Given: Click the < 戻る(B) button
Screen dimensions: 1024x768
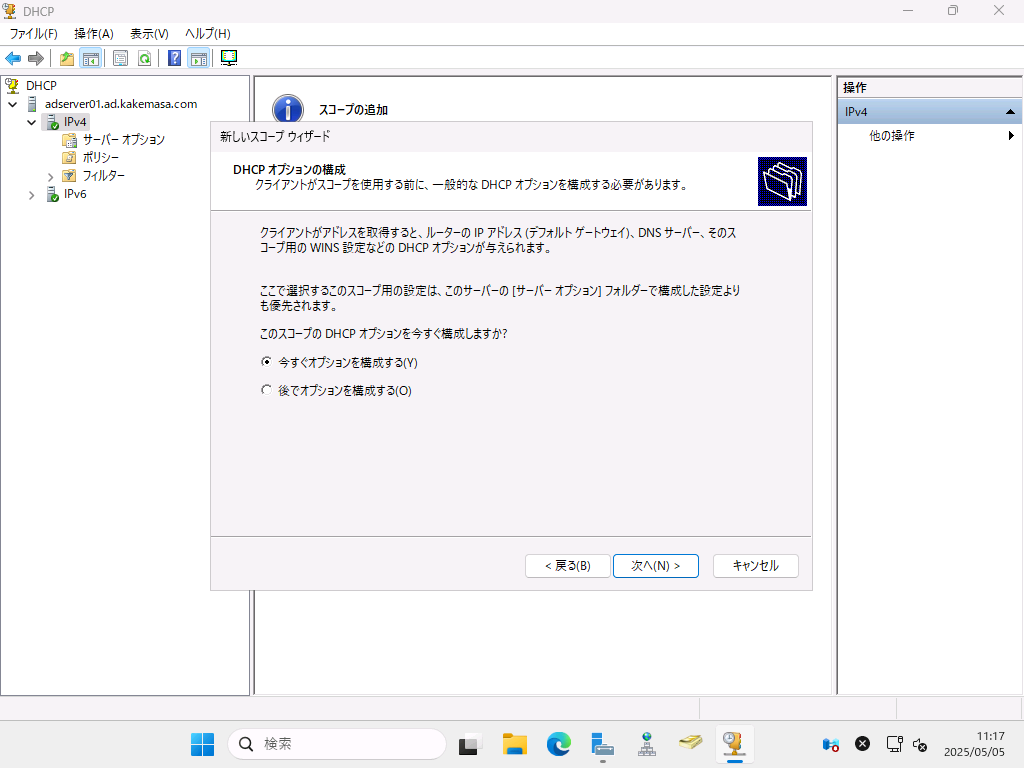Looking at the screenshot, I should pyautogui.click(x=568, y=566).
